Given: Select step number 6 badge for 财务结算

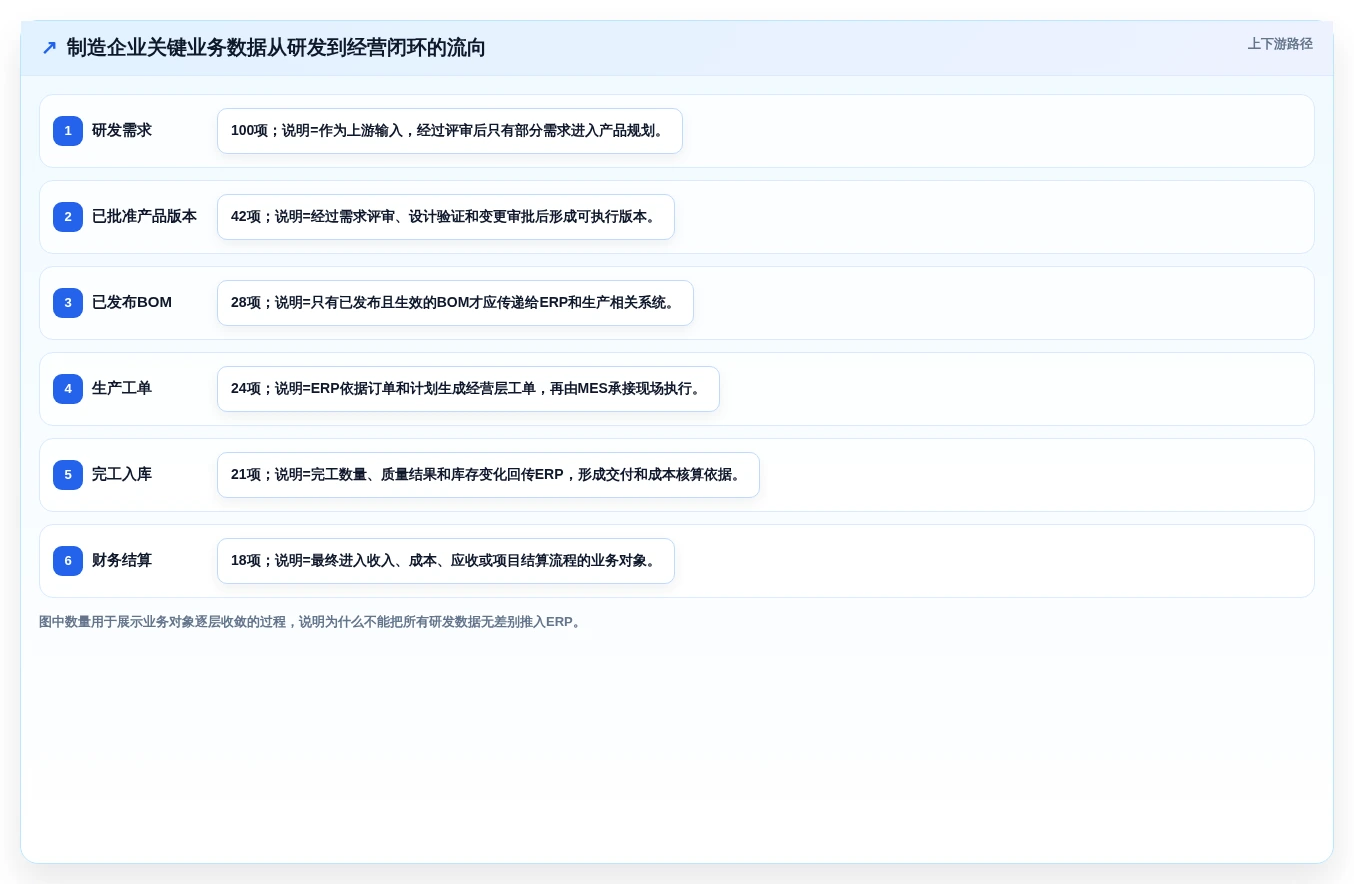Looking at the screenshot, I should click(x=68, y=561).
